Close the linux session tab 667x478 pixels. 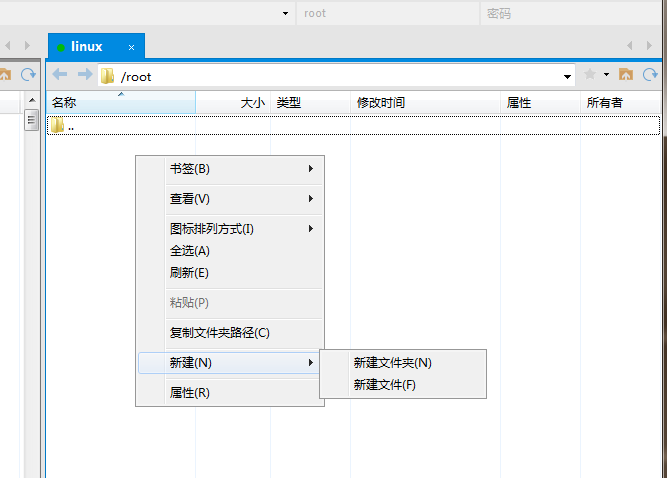131,47
